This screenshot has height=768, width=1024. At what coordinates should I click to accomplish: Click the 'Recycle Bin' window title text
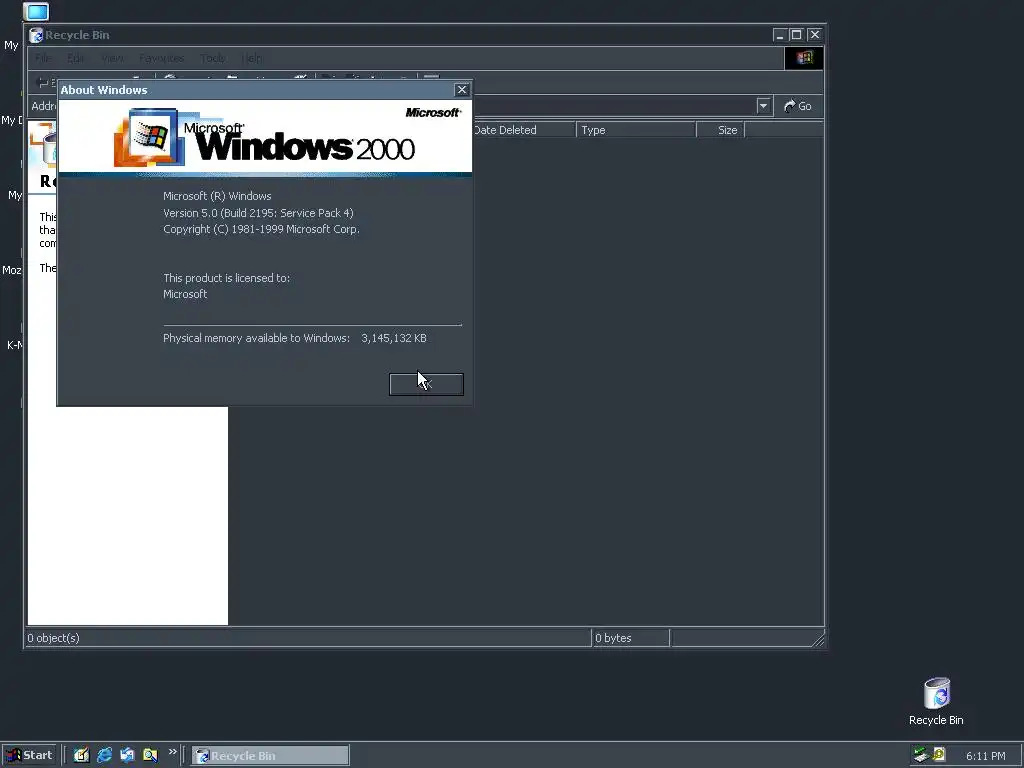tap(77, 35)
